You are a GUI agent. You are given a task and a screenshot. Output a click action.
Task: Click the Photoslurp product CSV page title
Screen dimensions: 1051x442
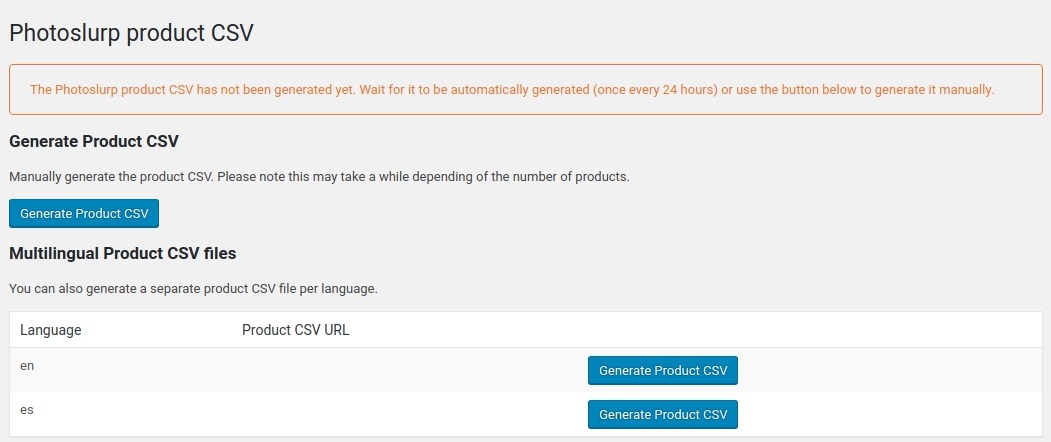131,33
